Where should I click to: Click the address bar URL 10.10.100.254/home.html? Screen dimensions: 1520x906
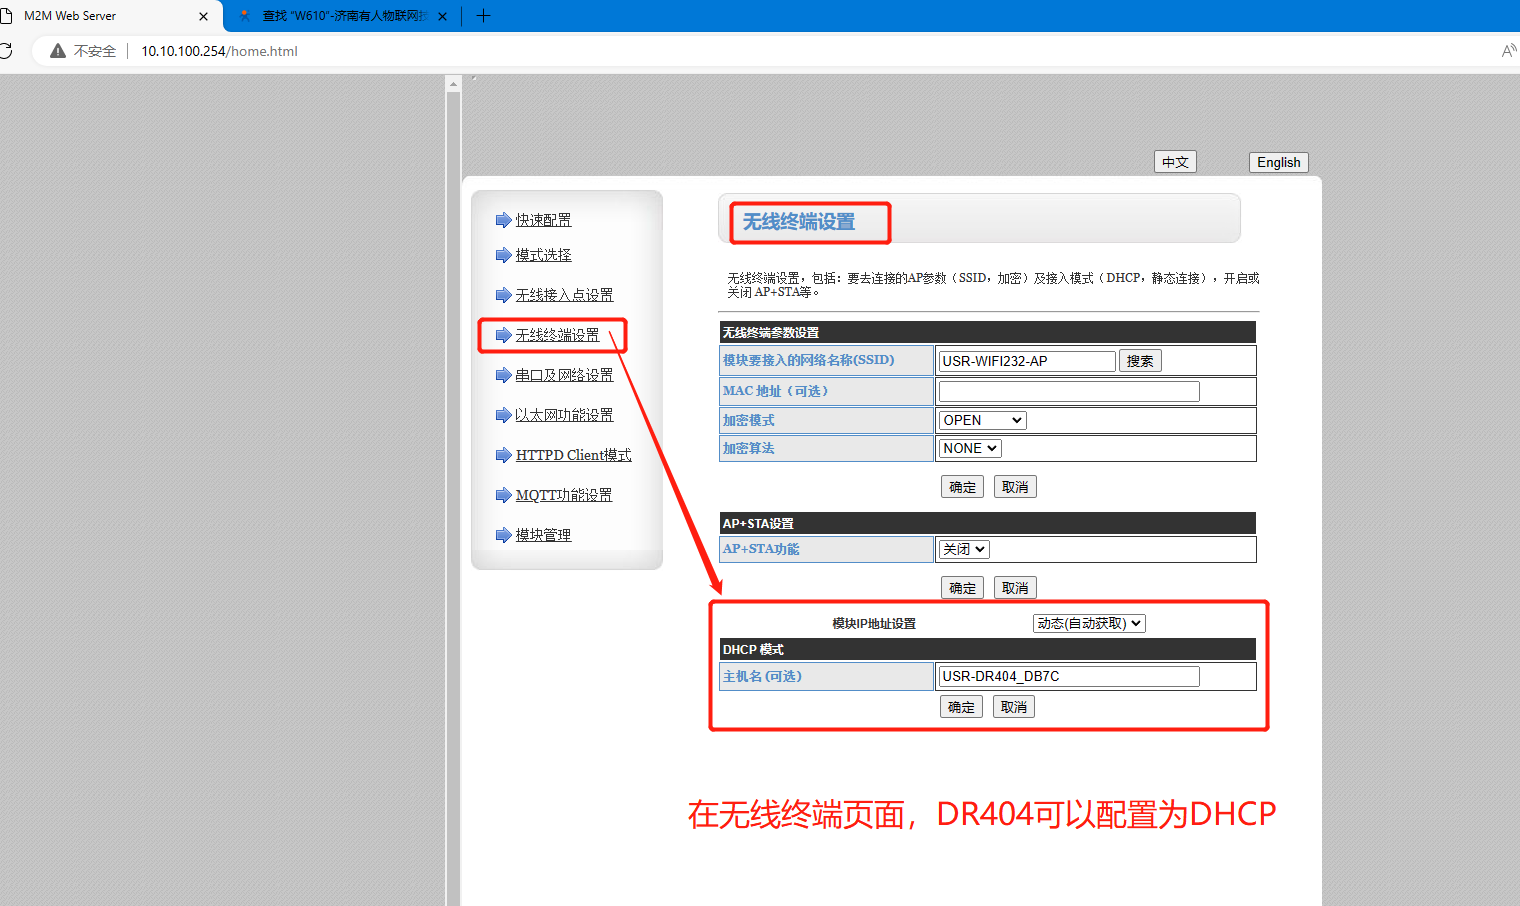(x=219, y=51)
